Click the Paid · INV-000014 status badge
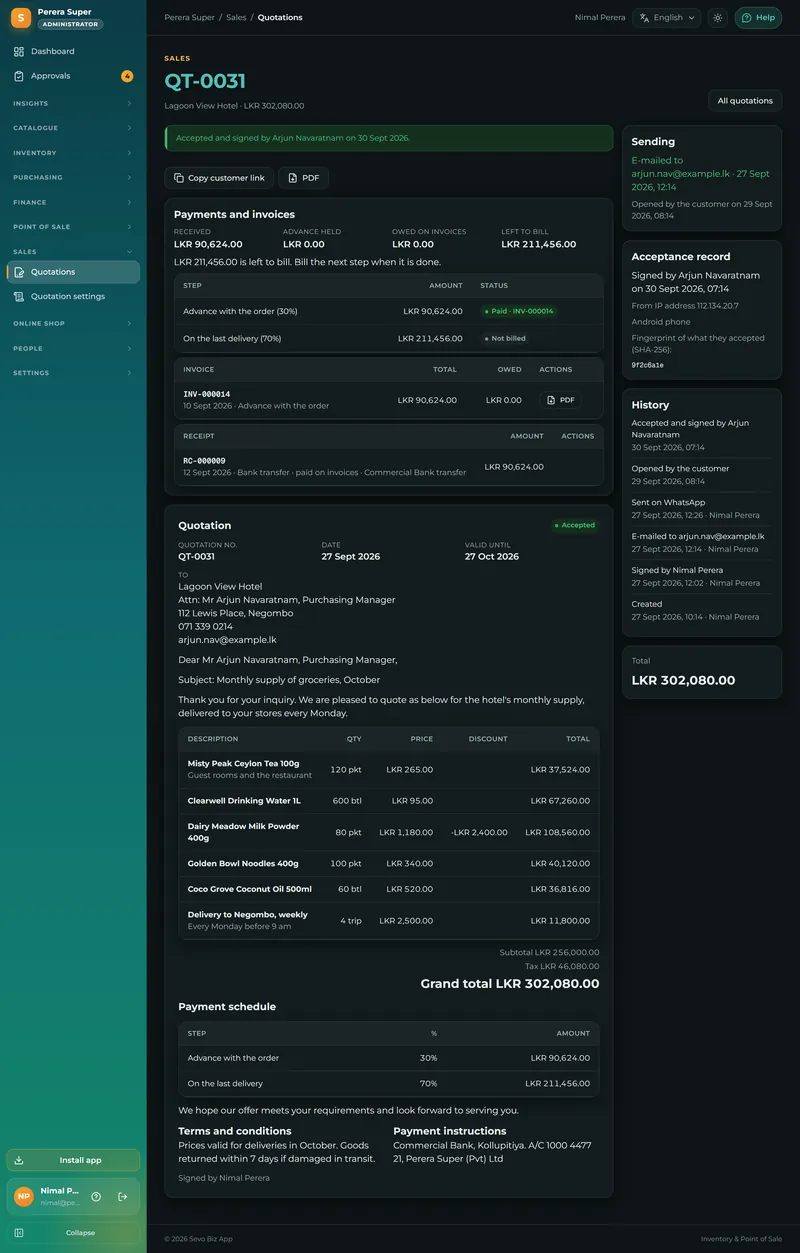The image size is (800, 1253). tap(519, 311)
